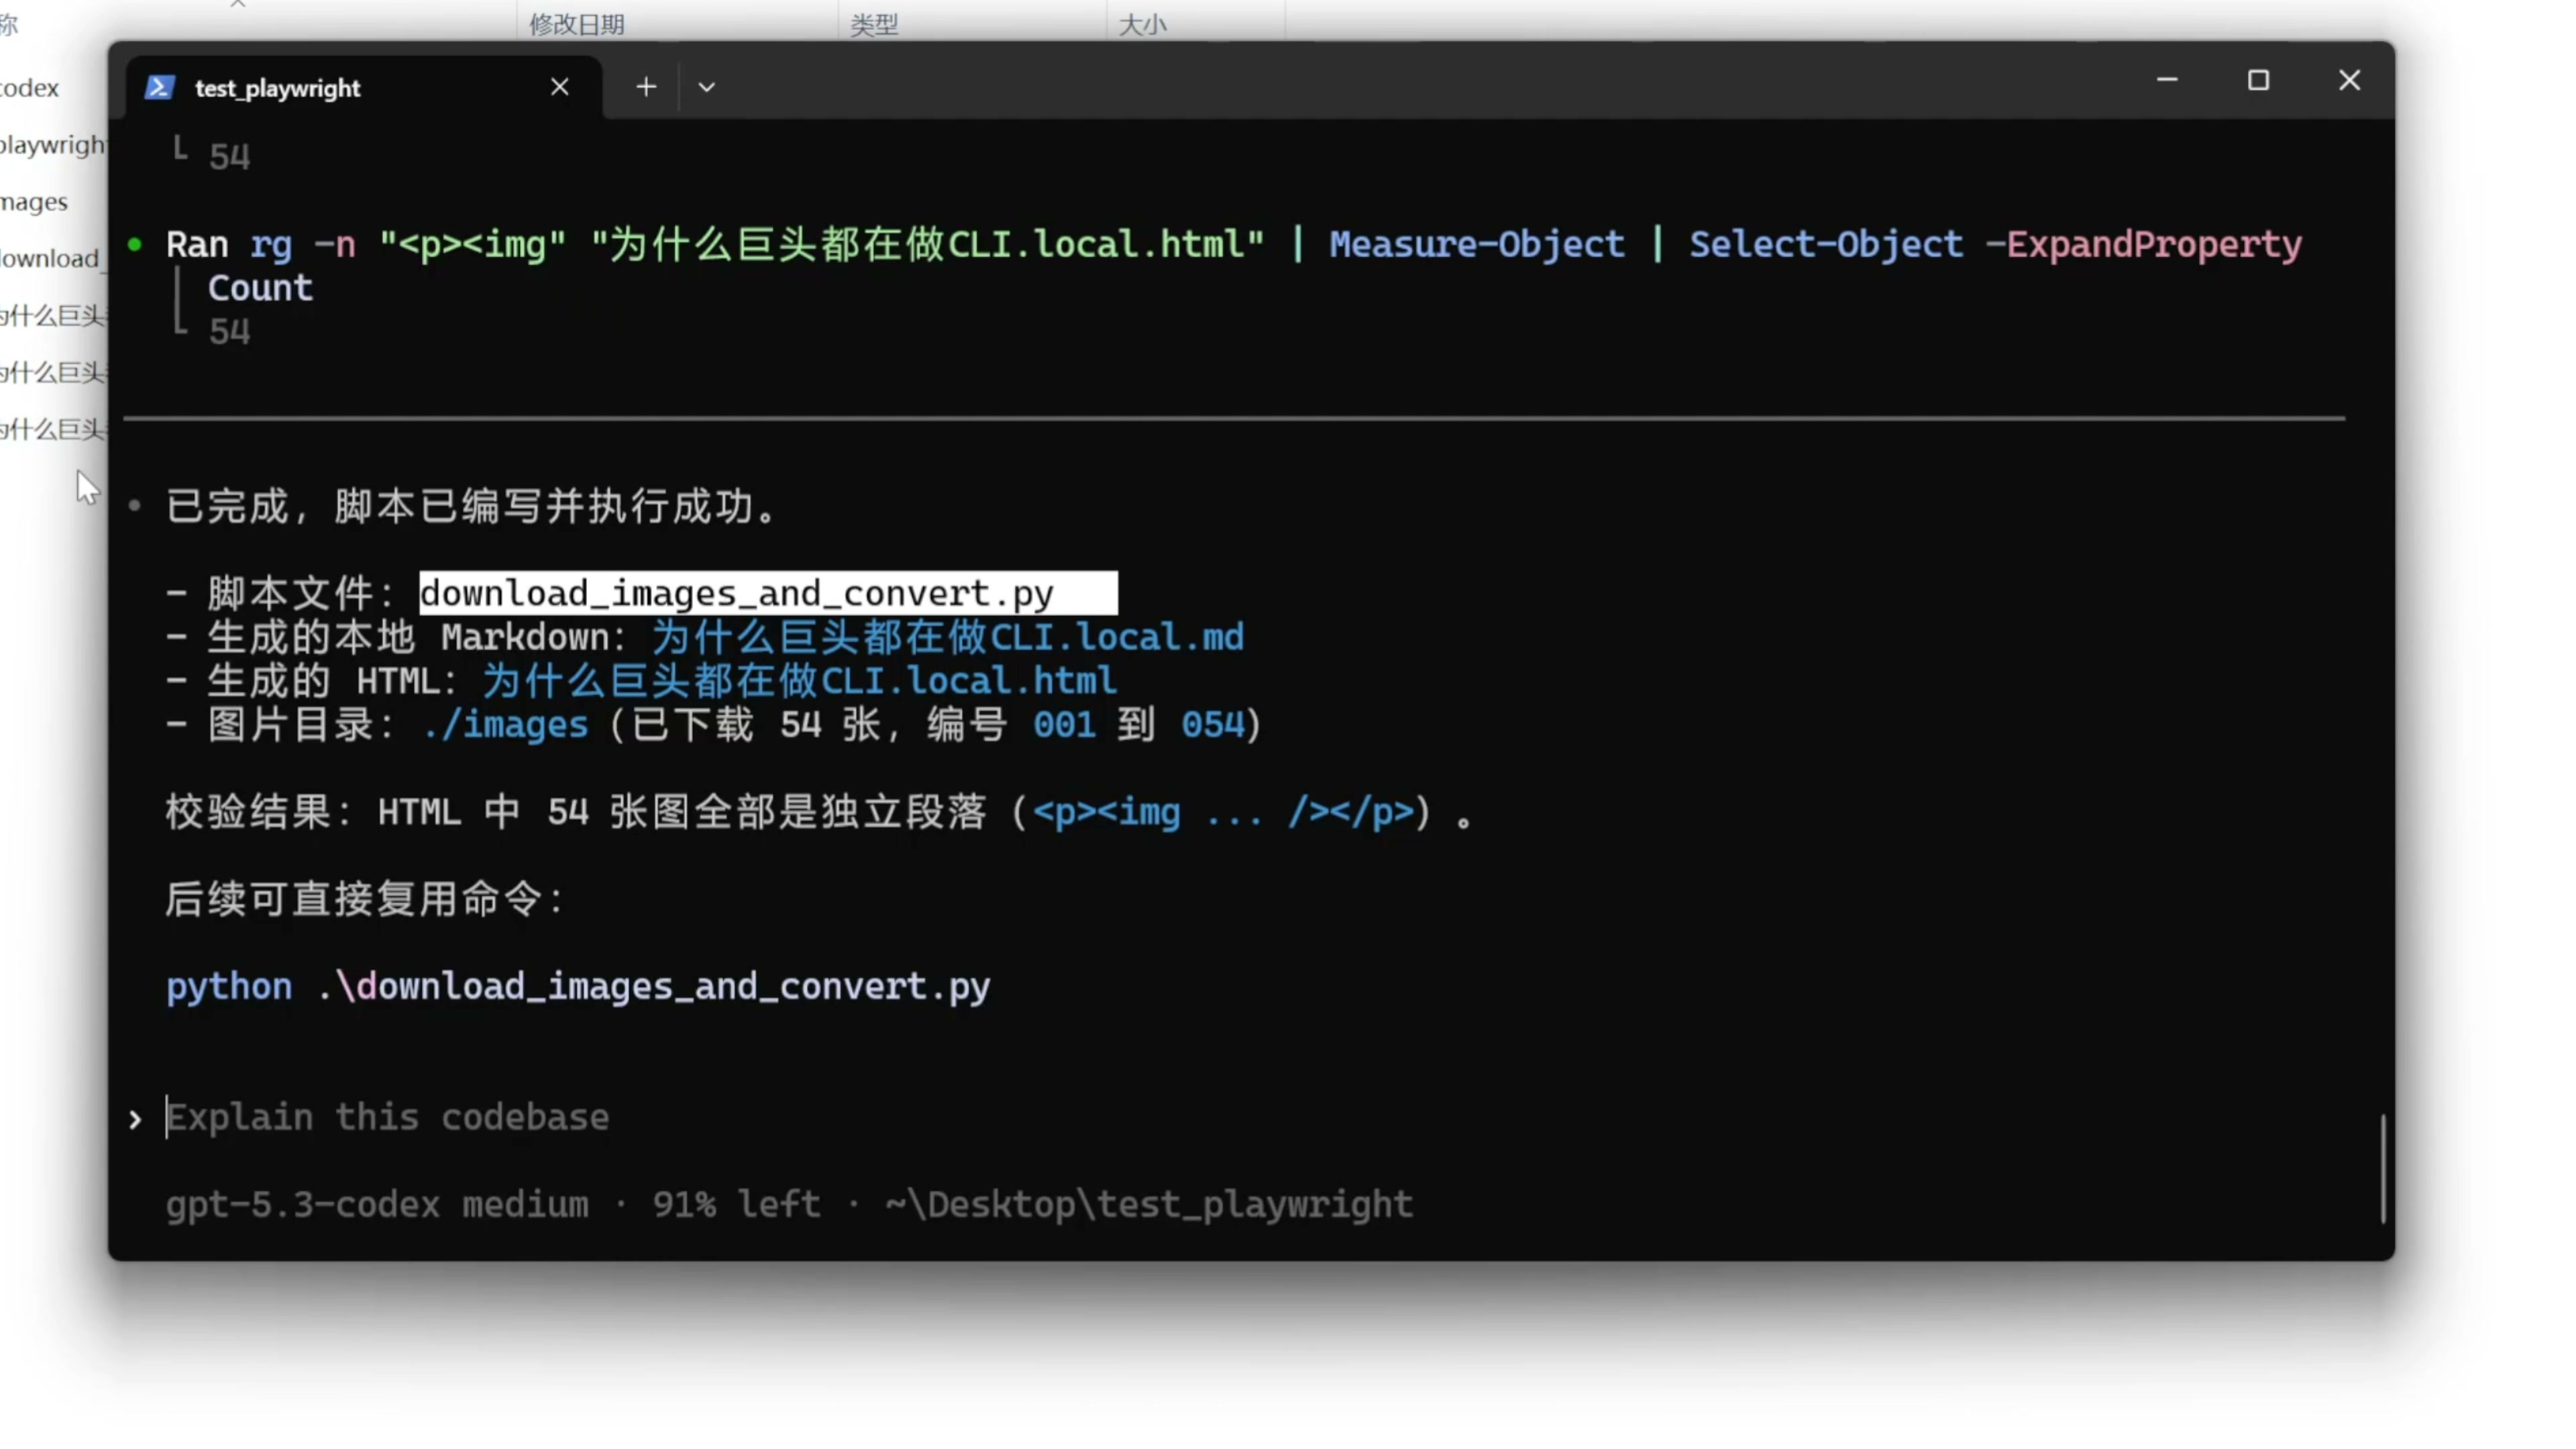
Task: Open the CLI.local.md Markdown link
Action: 947,637
